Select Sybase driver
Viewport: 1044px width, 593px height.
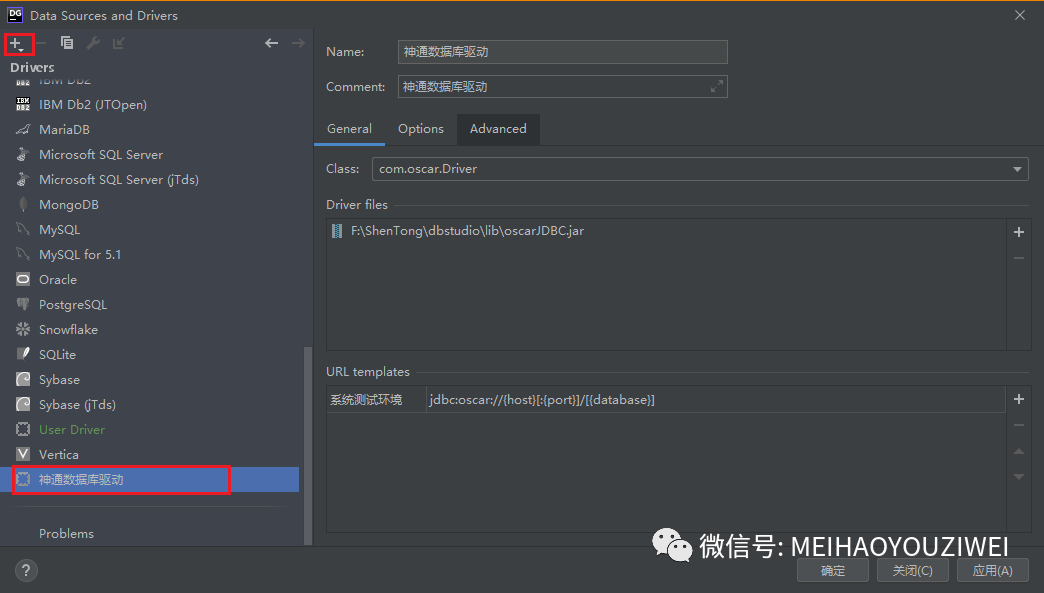150,379
